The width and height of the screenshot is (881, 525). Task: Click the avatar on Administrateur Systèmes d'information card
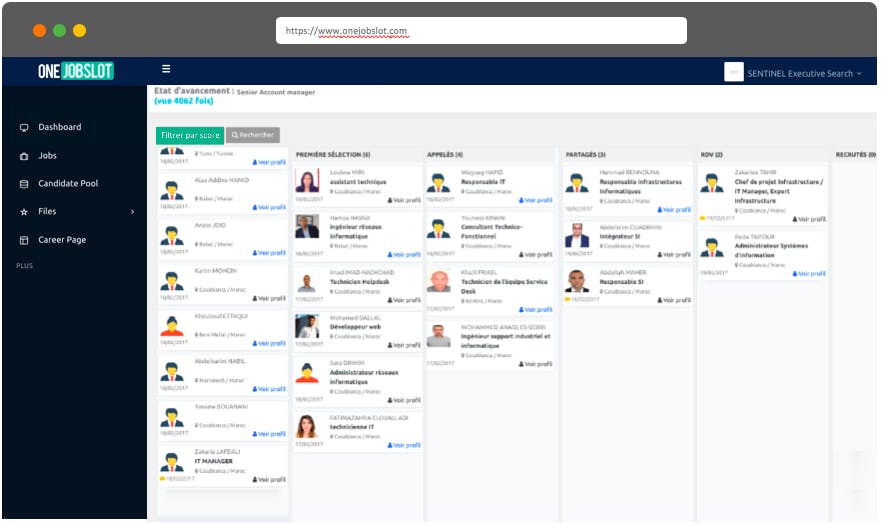click(x=712, y=247)
